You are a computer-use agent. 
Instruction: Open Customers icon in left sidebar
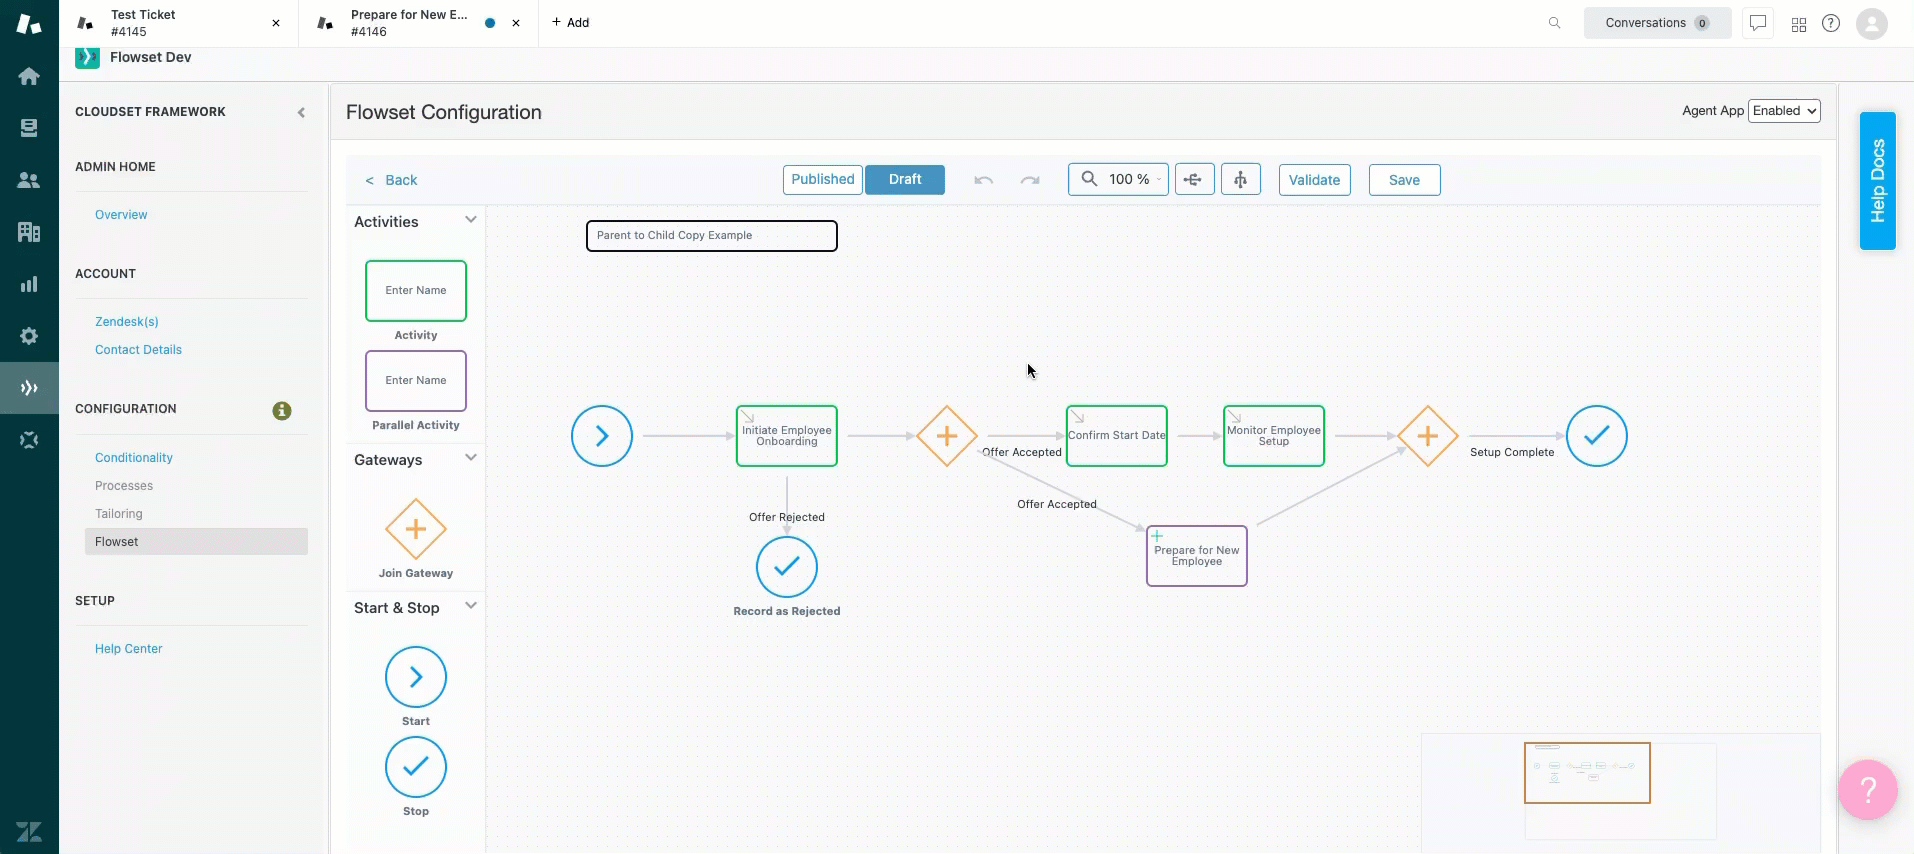29,180
